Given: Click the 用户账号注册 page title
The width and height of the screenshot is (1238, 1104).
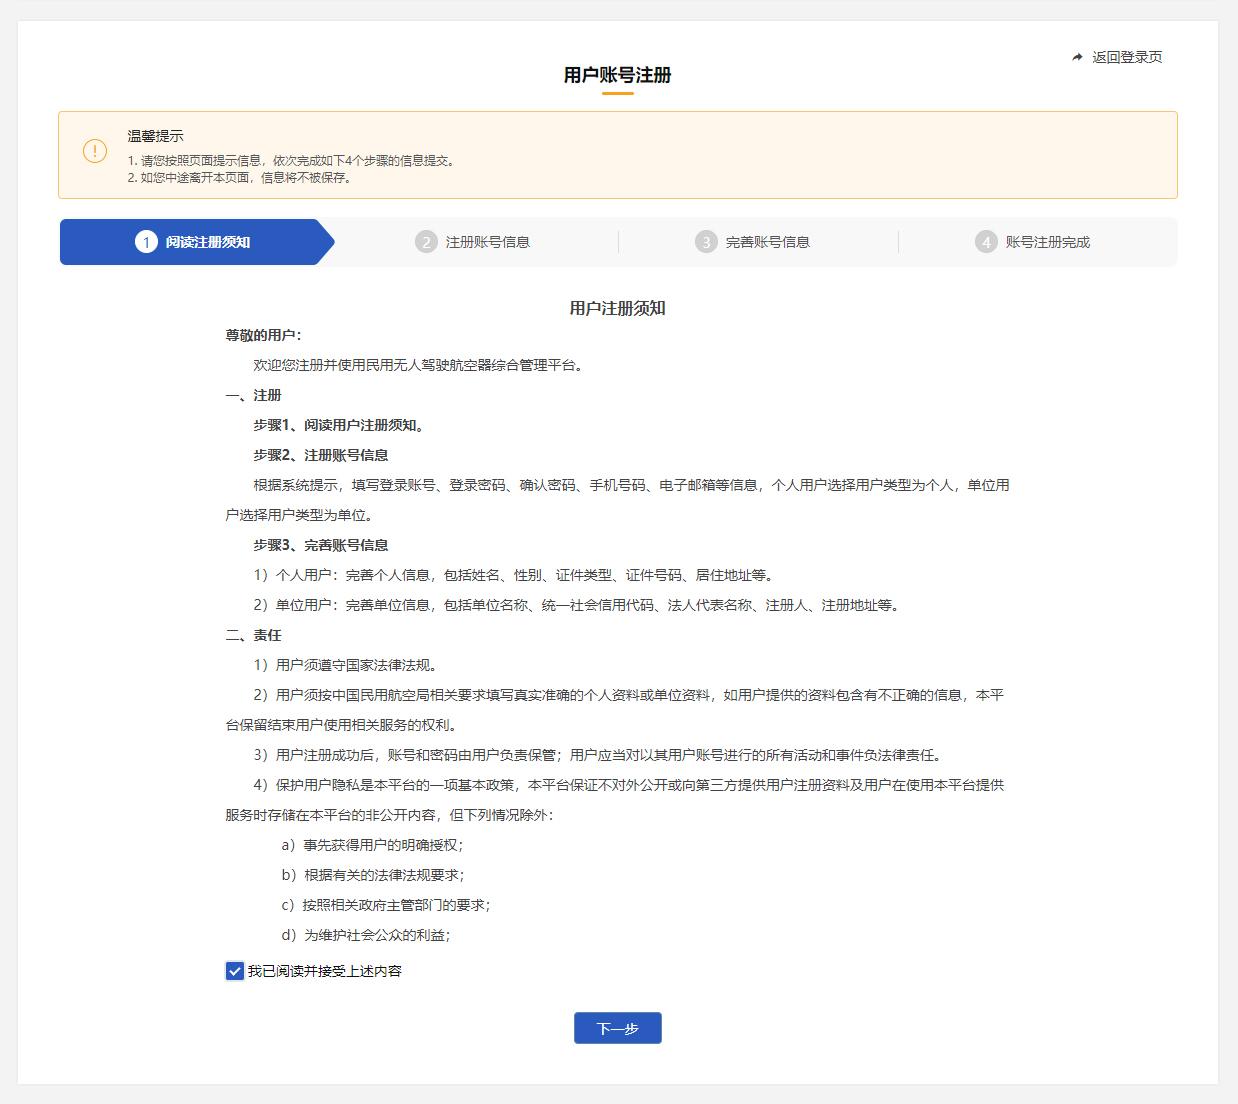Looking at the screenshot, I should click(x=617, y=75).
